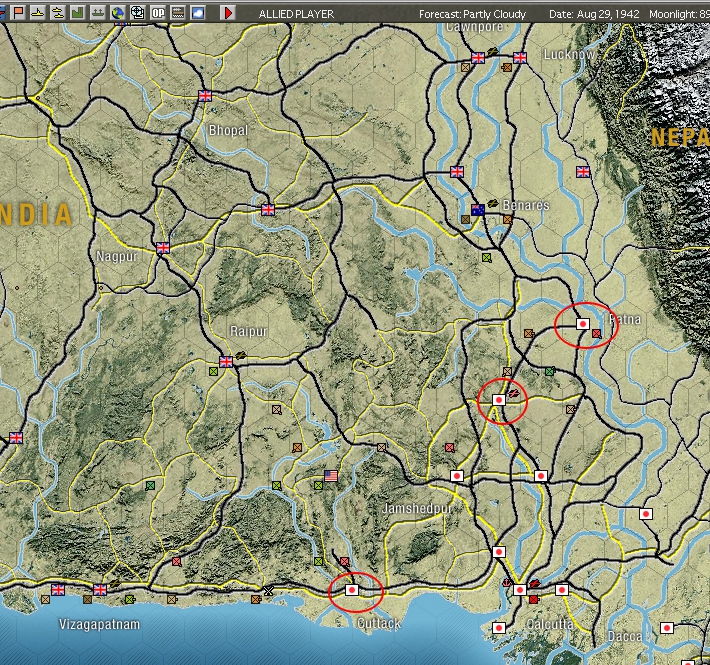Click the Moonlight status text
This screenshot has width=710, height=665.
679,14
